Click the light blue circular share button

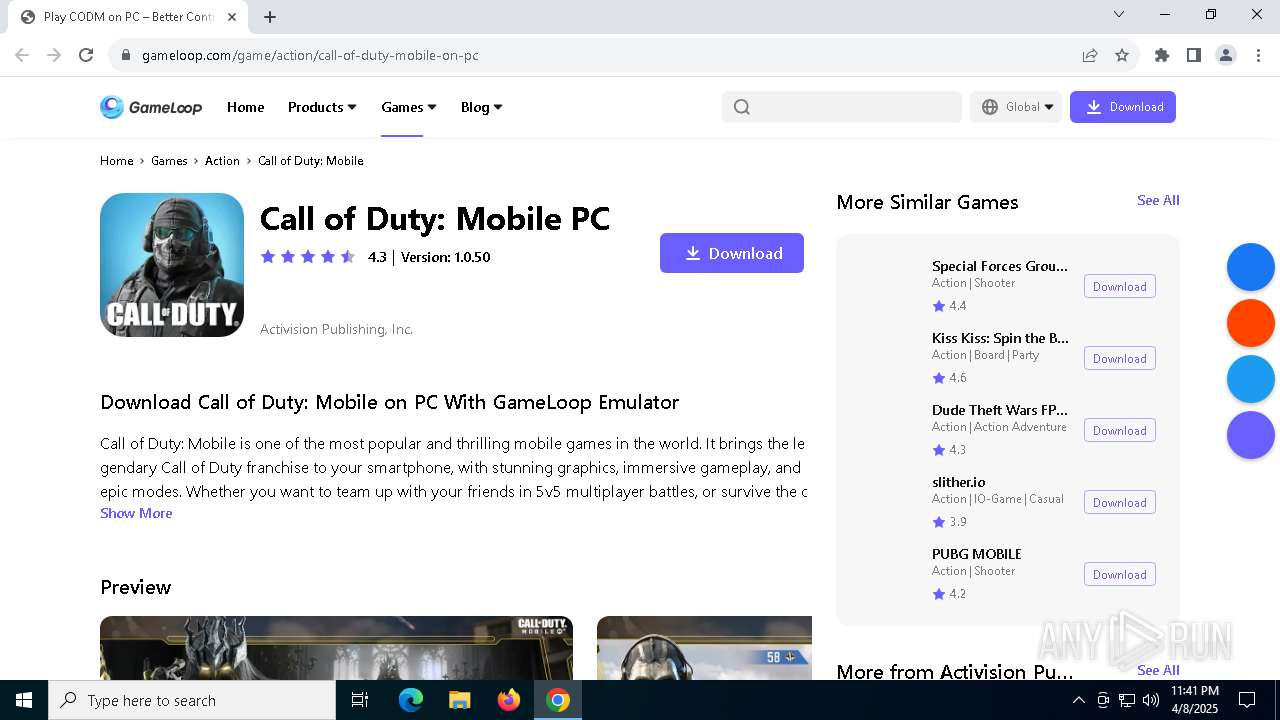tap(1251, 379)
